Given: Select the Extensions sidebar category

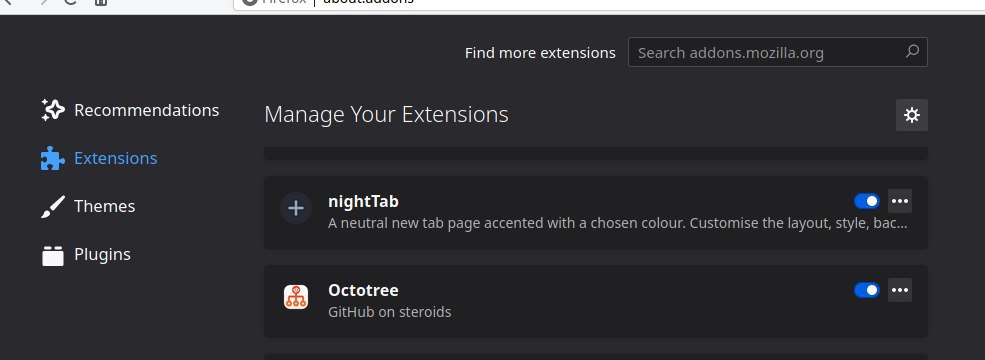Looking at the screenshot, I should pos(99,158).
